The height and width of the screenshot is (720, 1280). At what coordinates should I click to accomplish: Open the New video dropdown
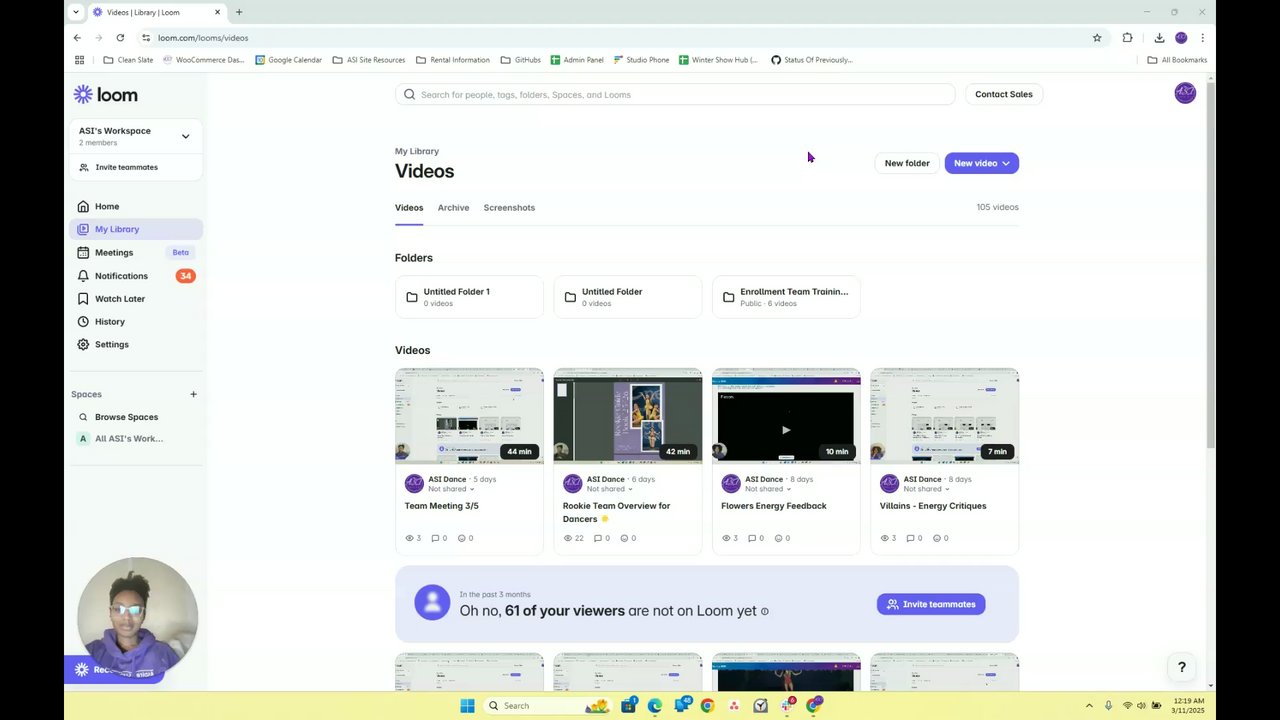pos(981,163)
